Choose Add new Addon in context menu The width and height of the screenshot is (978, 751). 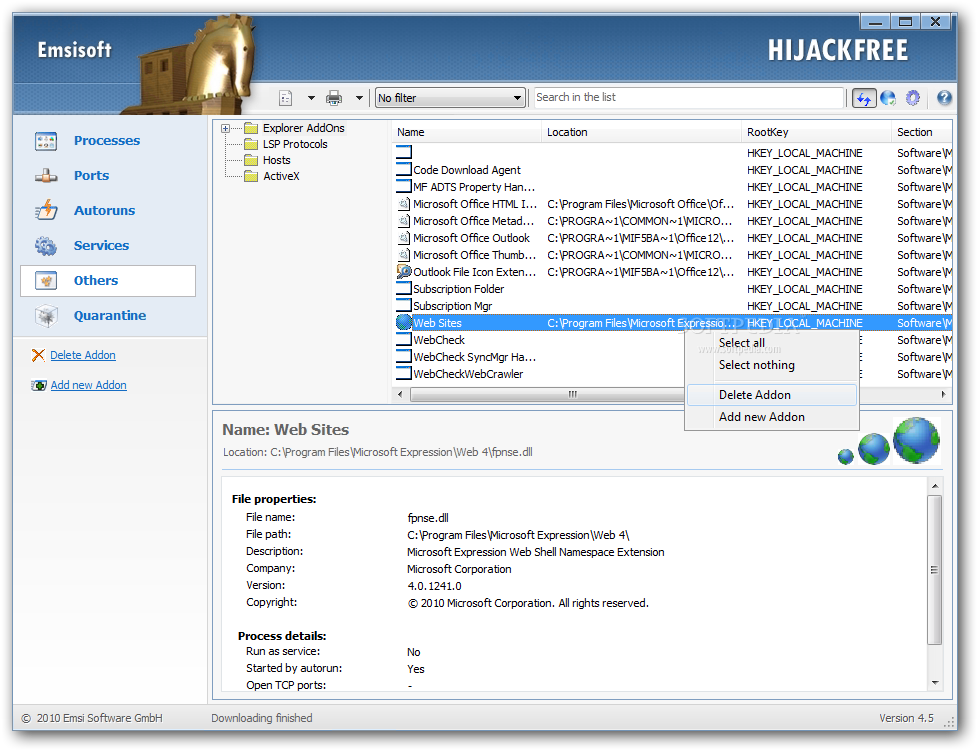[772, 417]
